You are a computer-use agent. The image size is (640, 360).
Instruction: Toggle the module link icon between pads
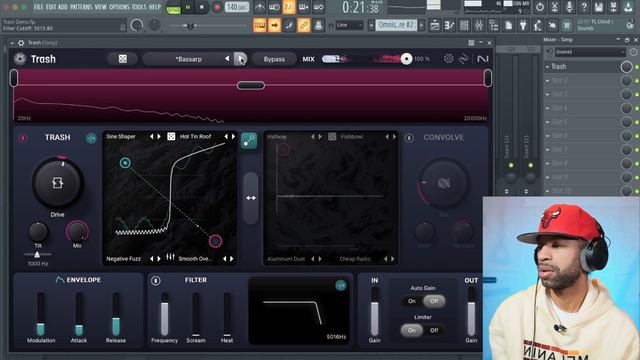coord(249,140)
